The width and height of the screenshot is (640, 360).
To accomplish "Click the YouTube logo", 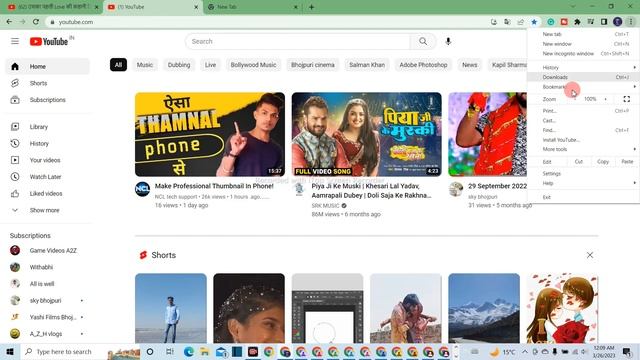I will [49, 41].
